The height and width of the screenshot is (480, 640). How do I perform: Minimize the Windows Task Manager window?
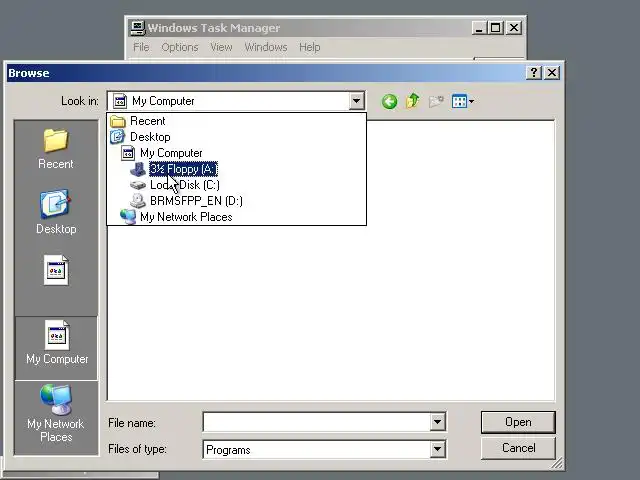pos(479,28)
